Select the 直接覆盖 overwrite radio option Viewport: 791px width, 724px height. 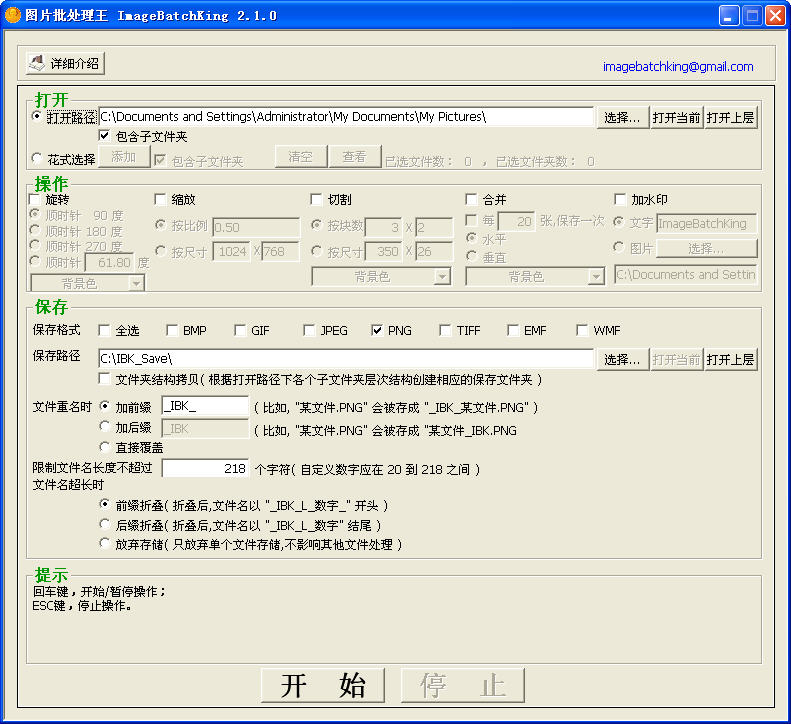[105, 447]
